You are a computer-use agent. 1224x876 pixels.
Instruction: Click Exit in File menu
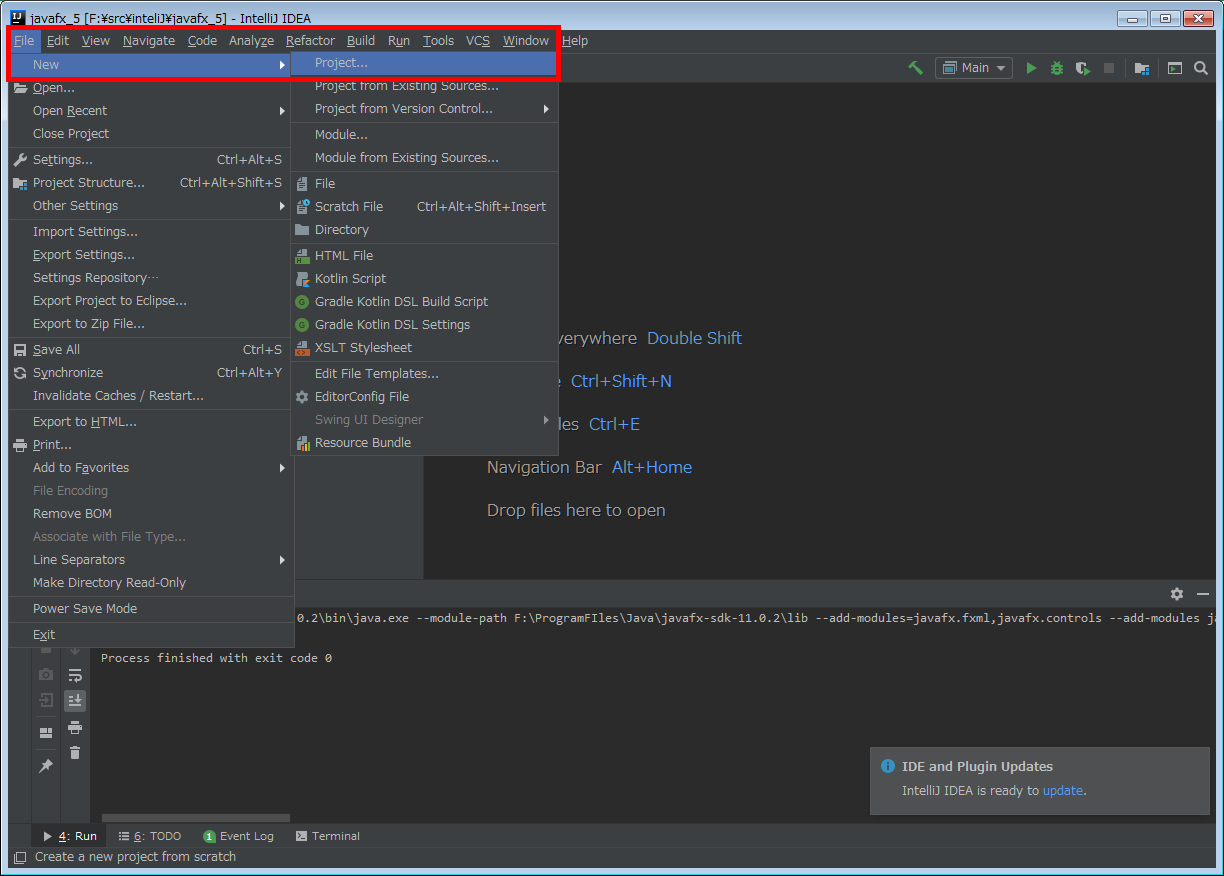(151, 635)
